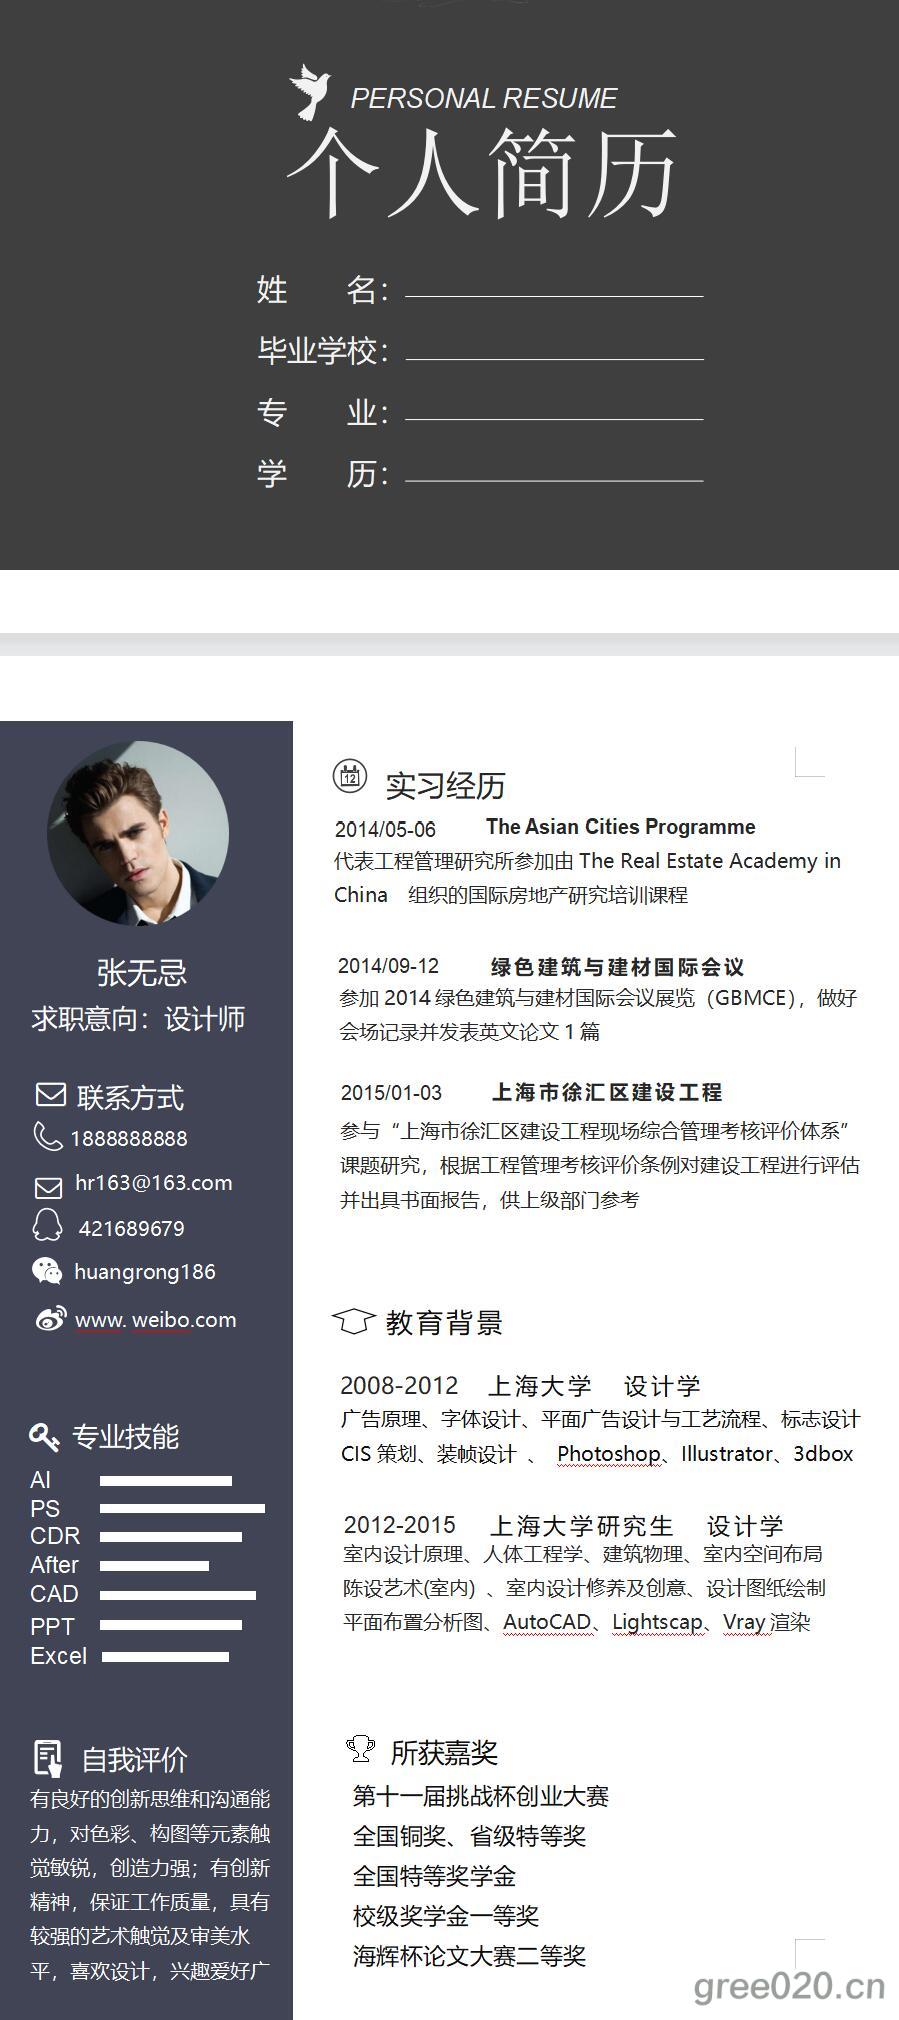Click the trophy icon next to 所获嘉奖

point(360,1748)
